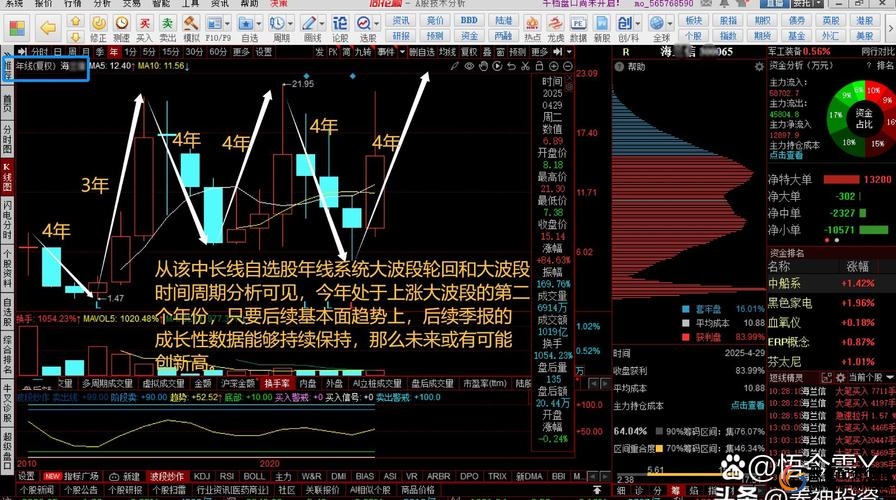The image size is (896, 500).
Task: Select the KDJ indicator tab
Action: tap(201, 476)
